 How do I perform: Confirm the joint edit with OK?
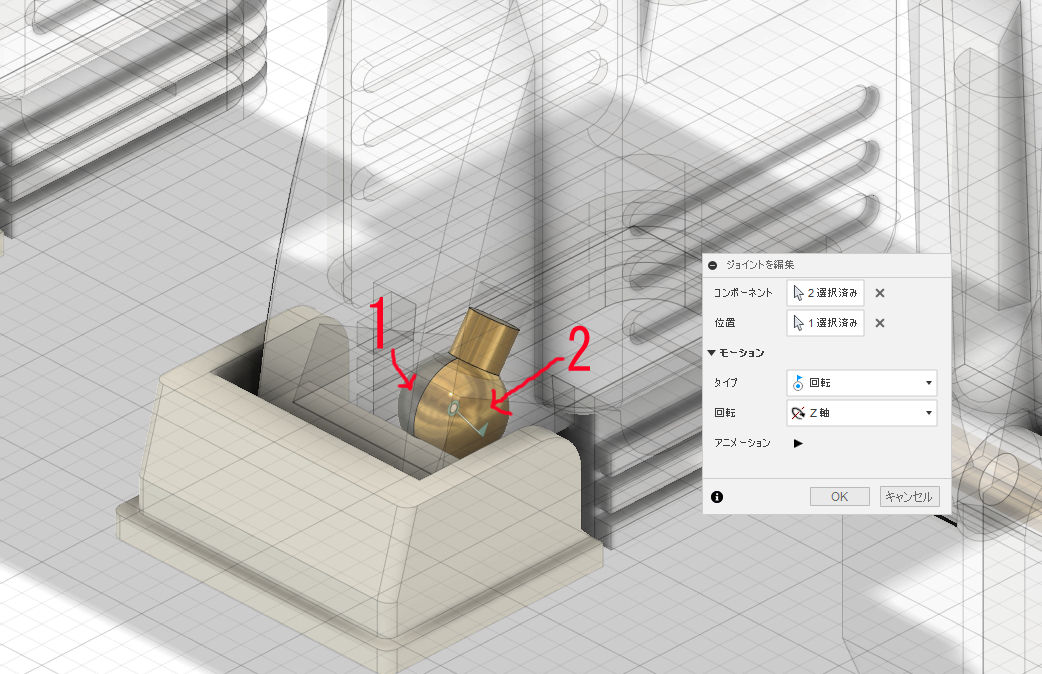(x=839, y=497)
